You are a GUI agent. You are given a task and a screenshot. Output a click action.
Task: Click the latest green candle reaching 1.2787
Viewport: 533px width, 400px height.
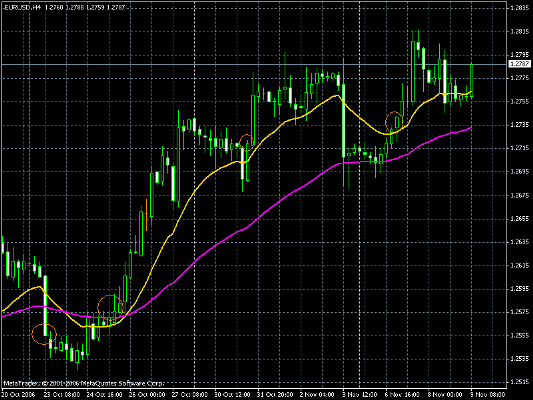click(x=471, y=80)
